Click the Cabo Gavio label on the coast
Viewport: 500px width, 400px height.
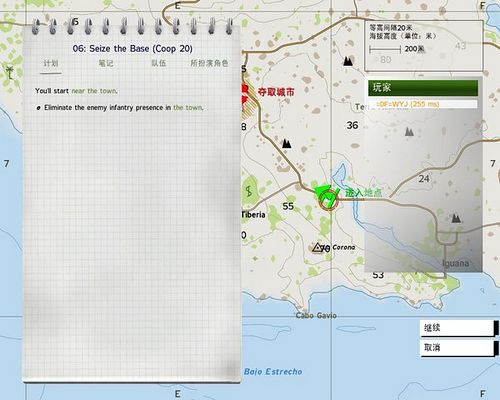point(316,315)
